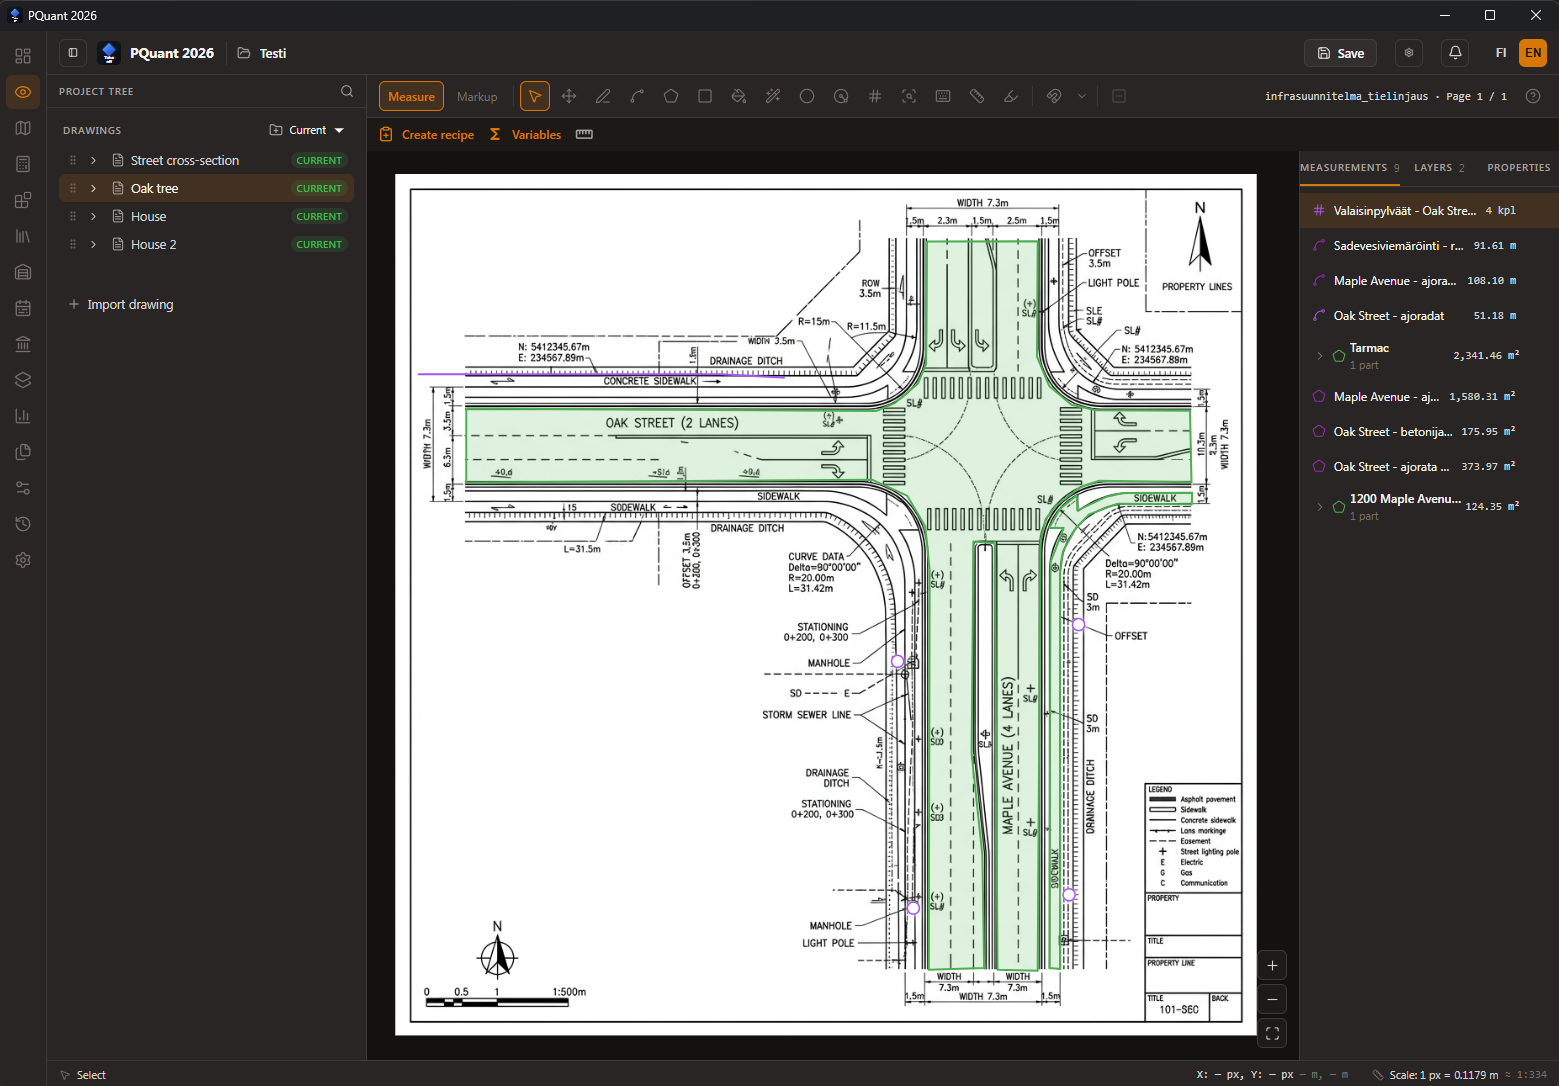Select Oak Street - ajoradat line measurement
This screenshot has width=1559, height=1086.
[x=1429, y=316]
